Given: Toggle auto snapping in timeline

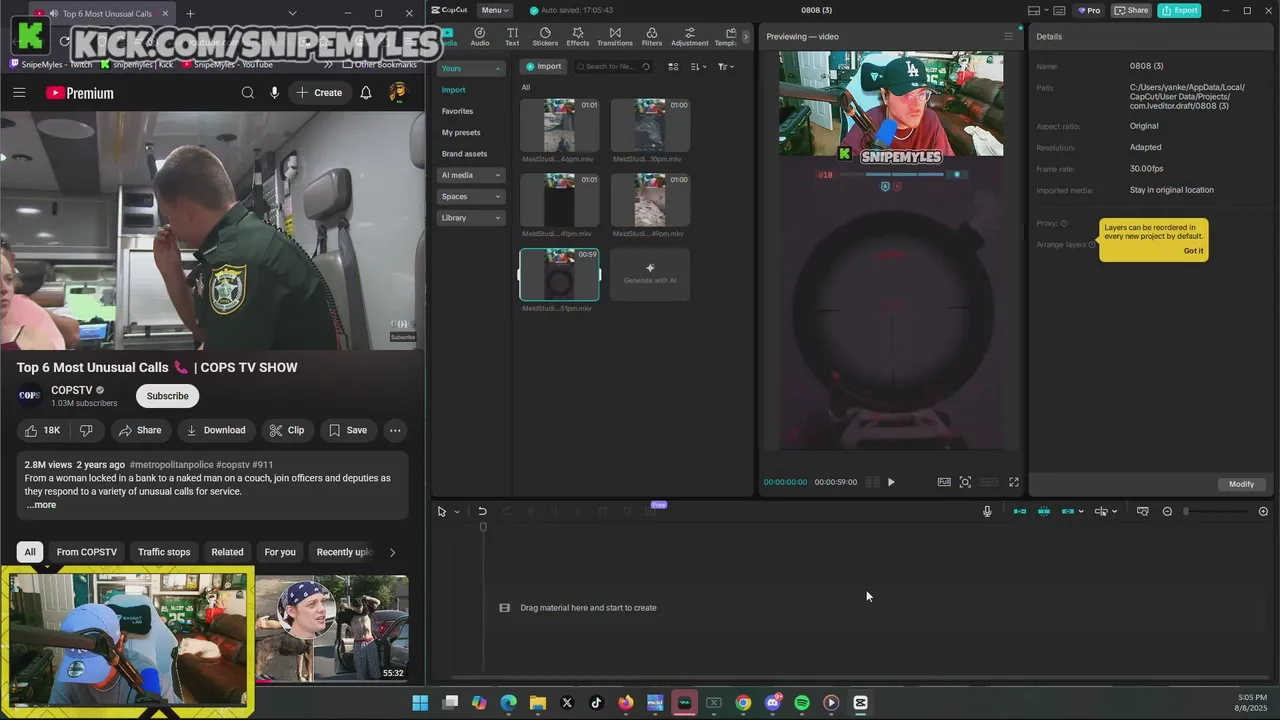Looking at the screenshot, I should pos(1044,511).
